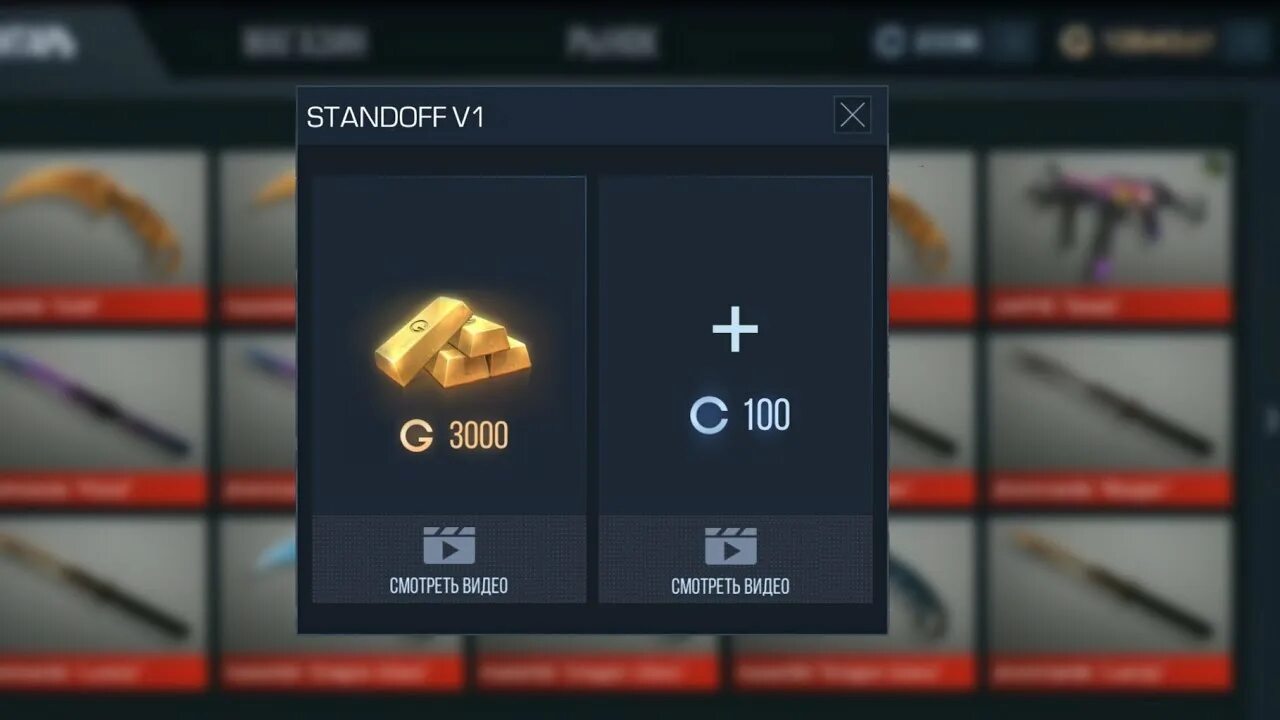Click the clapperboard icon under the gold reward
This screenshot has height=720, width=1280.
coord(449,546)
